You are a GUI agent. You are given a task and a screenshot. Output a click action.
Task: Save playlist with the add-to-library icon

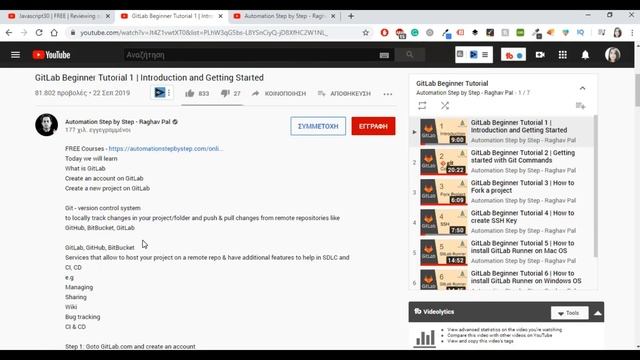click(580, 106)
